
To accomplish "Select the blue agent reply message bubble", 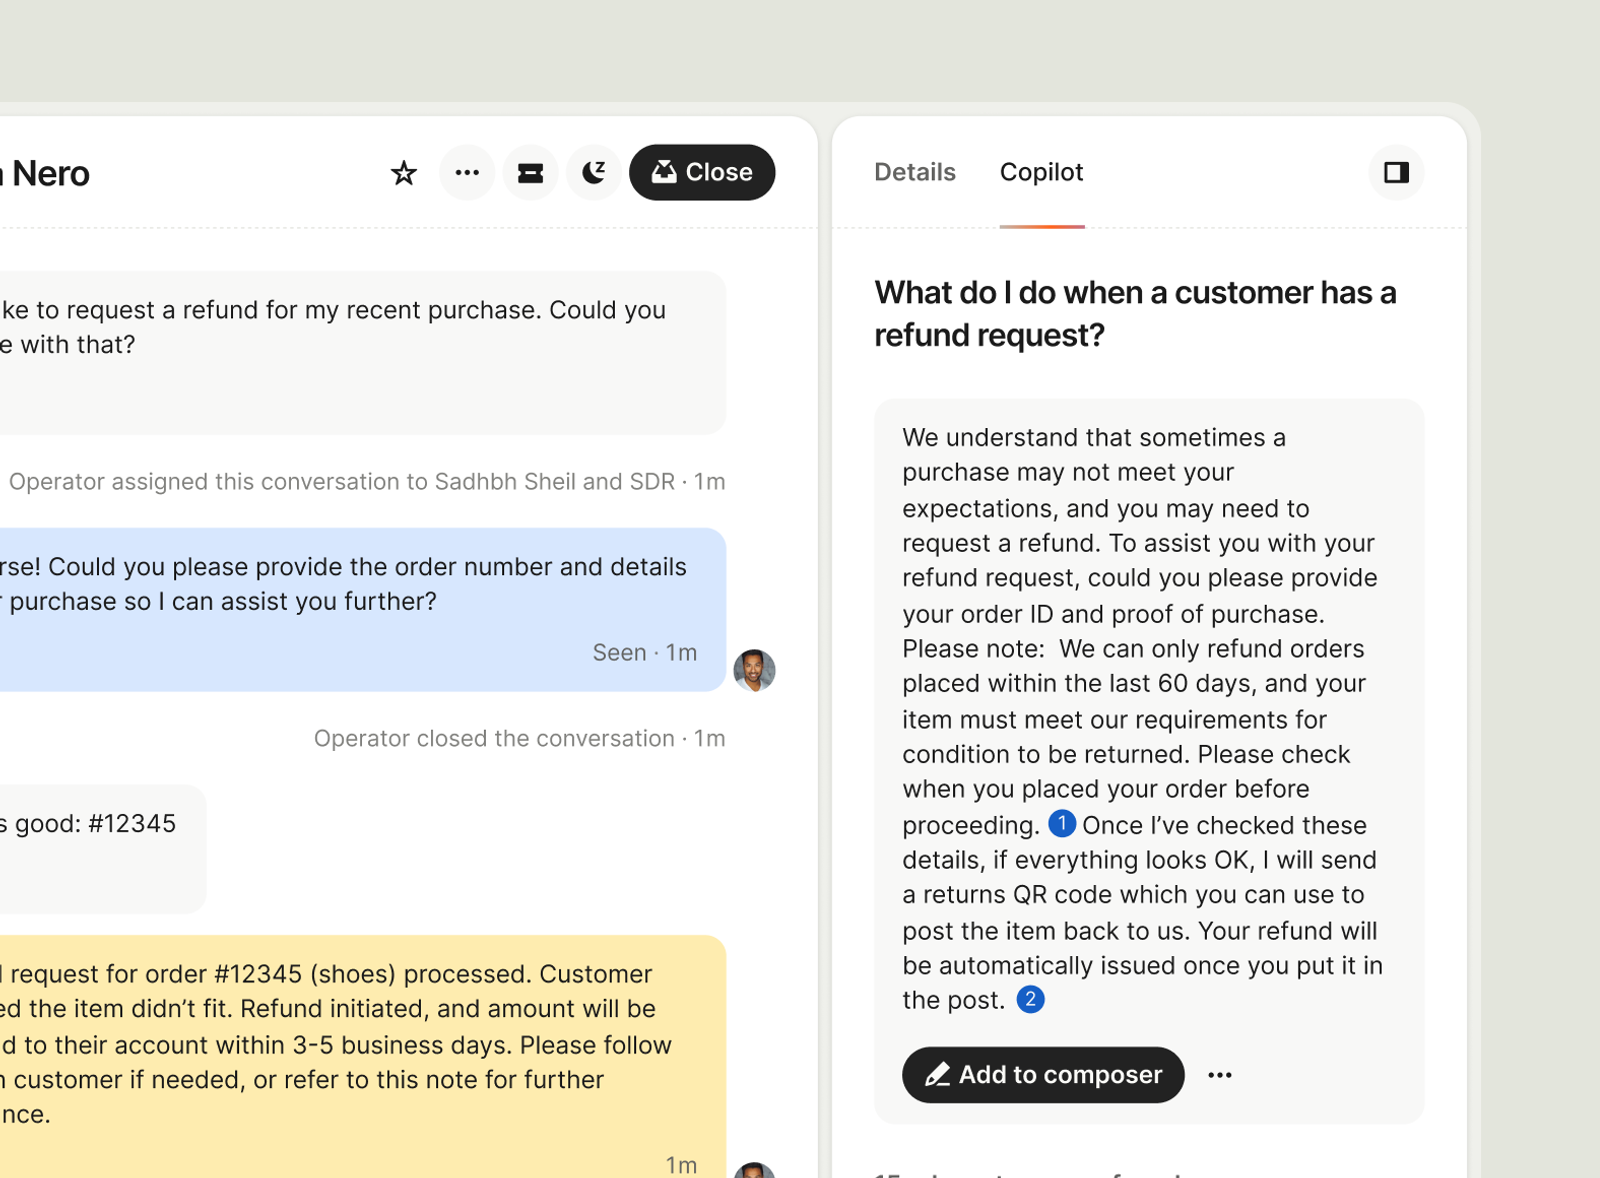I will (x=363, y=609).
